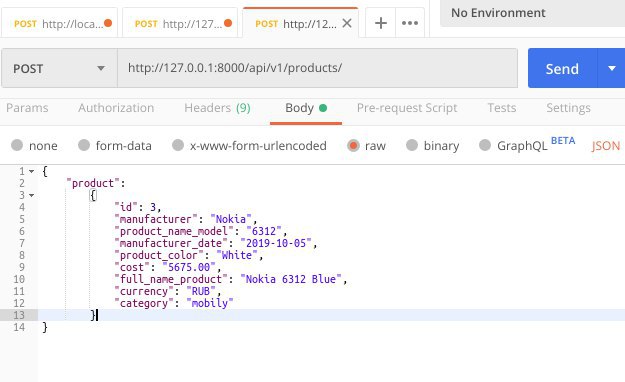Open the Params tab
Image resolution: width=625 pixels, height=382 pixels.
click(x=27, y=108)
